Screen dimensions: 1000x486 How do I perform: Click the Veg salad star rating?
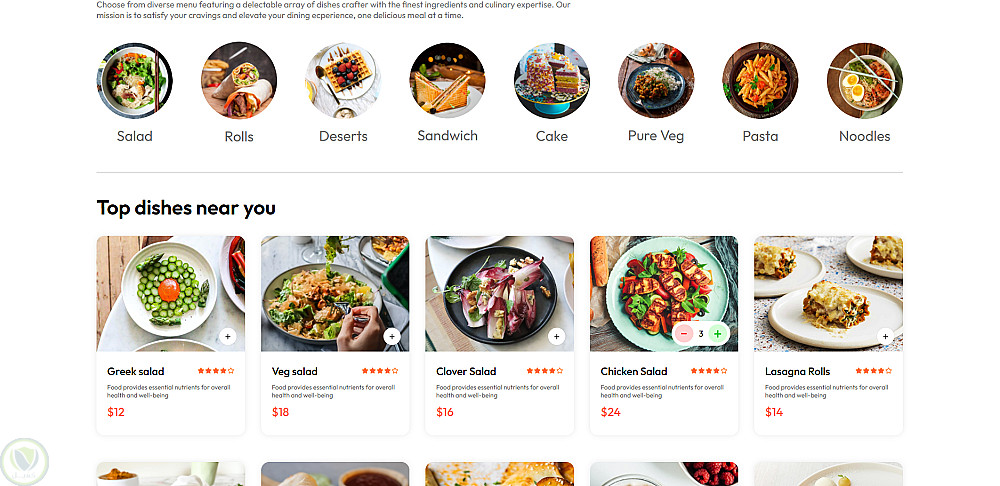click(x=381, y=371)
